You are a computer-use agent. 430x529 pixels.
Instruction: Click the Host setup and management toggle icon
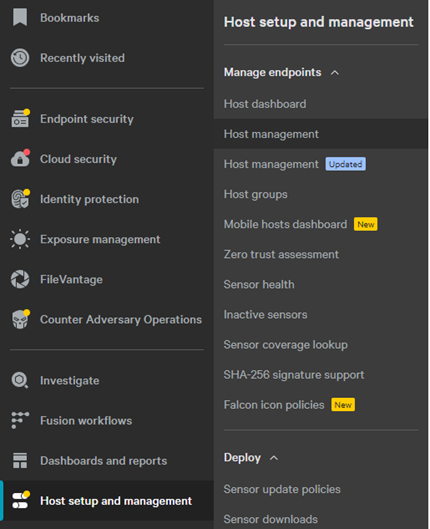coord(21,500)
